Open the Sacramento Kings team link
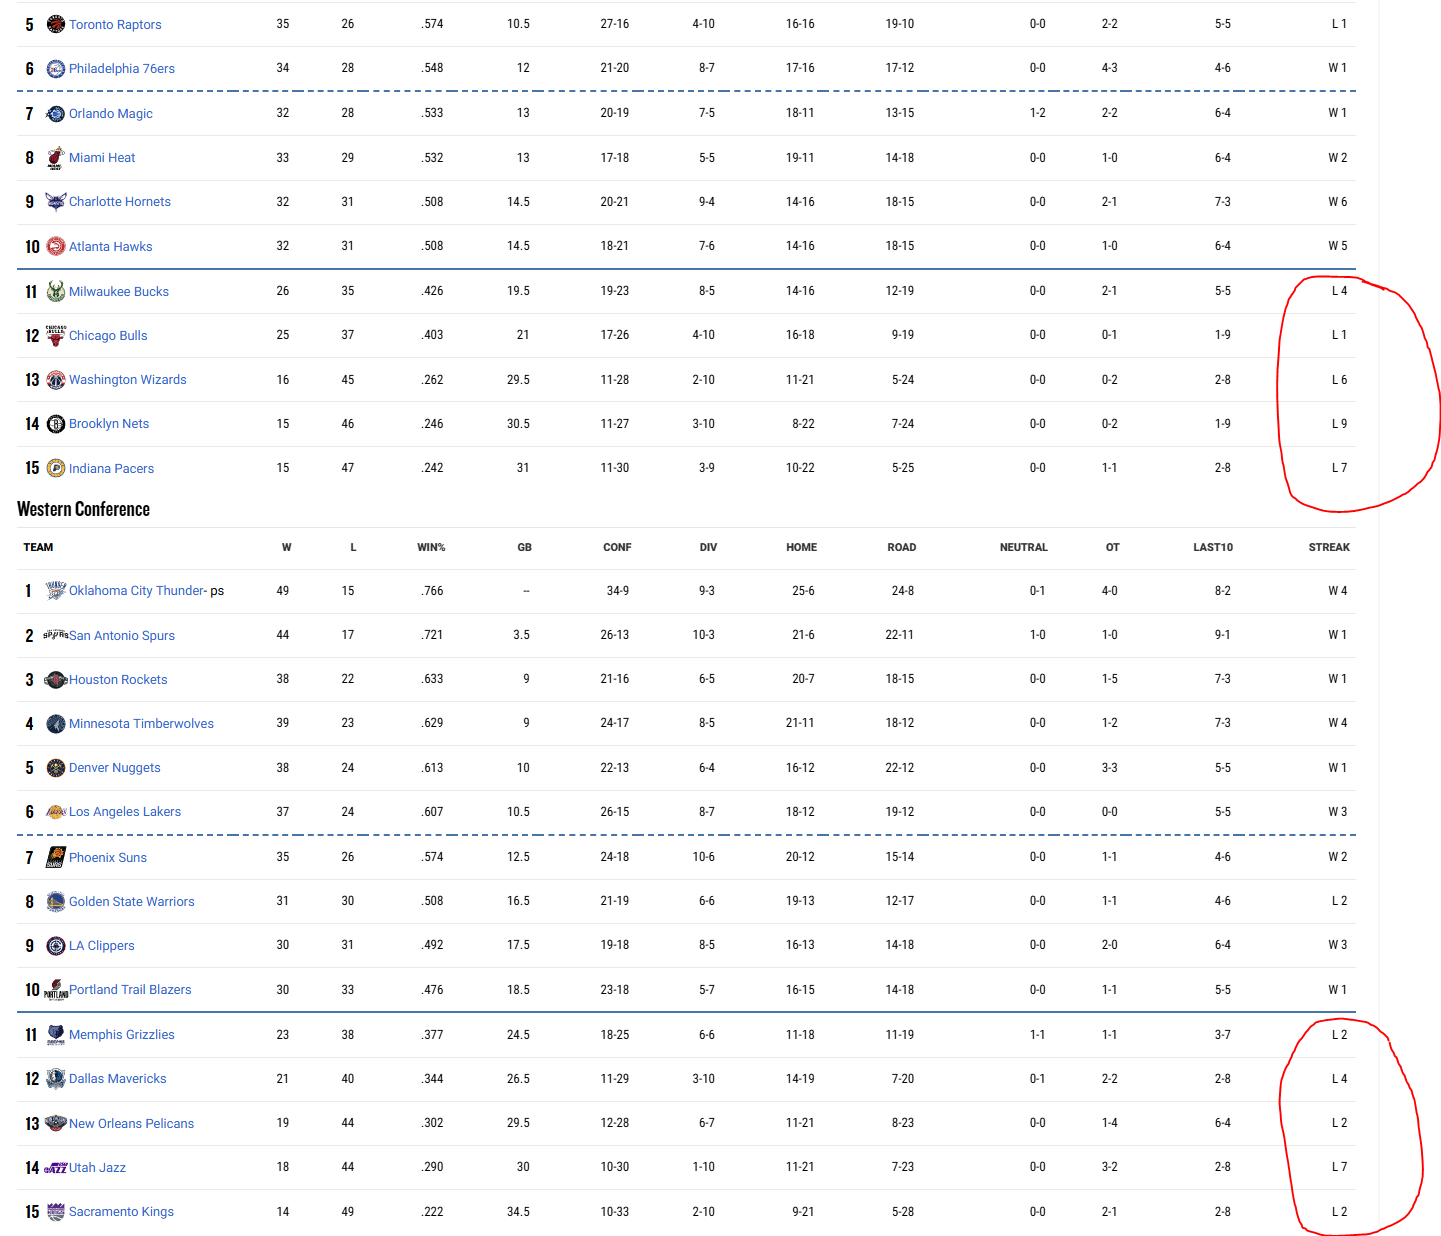Screen dimensions: 1441x1236 (x=121, y=1211)
